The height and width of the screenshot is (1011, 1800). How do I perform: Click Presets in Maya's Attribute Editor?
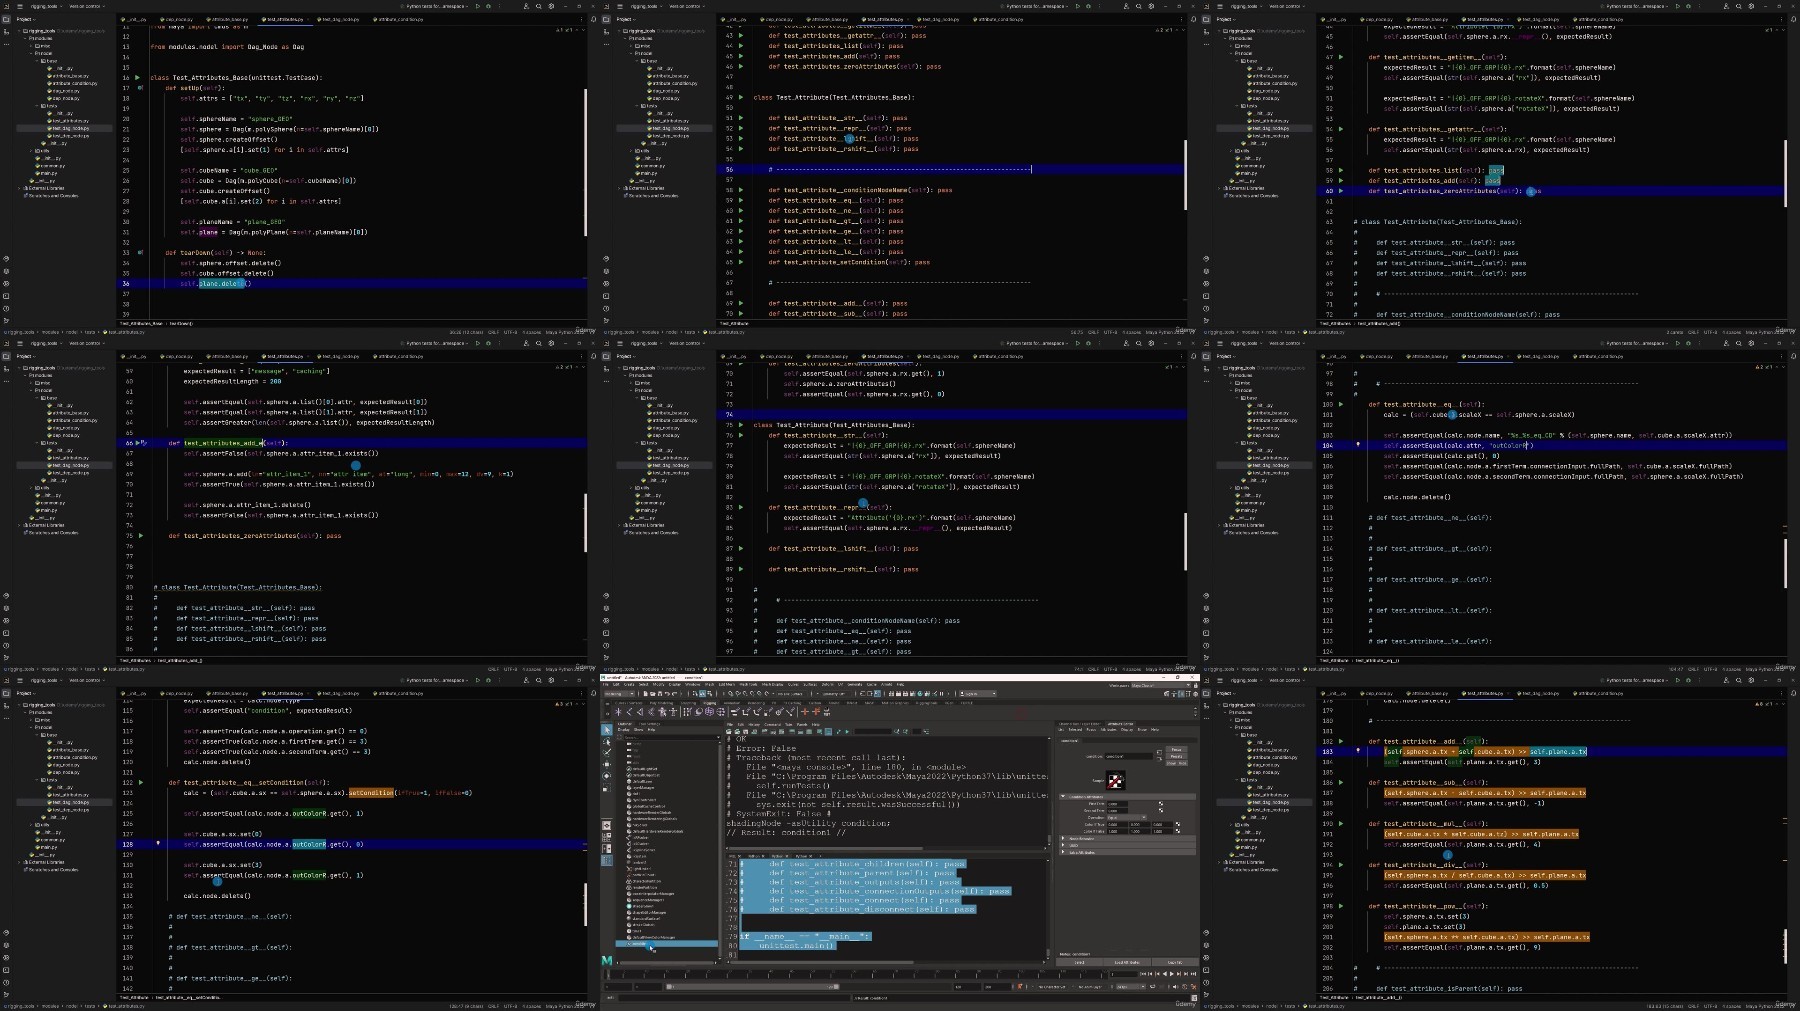point(1176,756)
